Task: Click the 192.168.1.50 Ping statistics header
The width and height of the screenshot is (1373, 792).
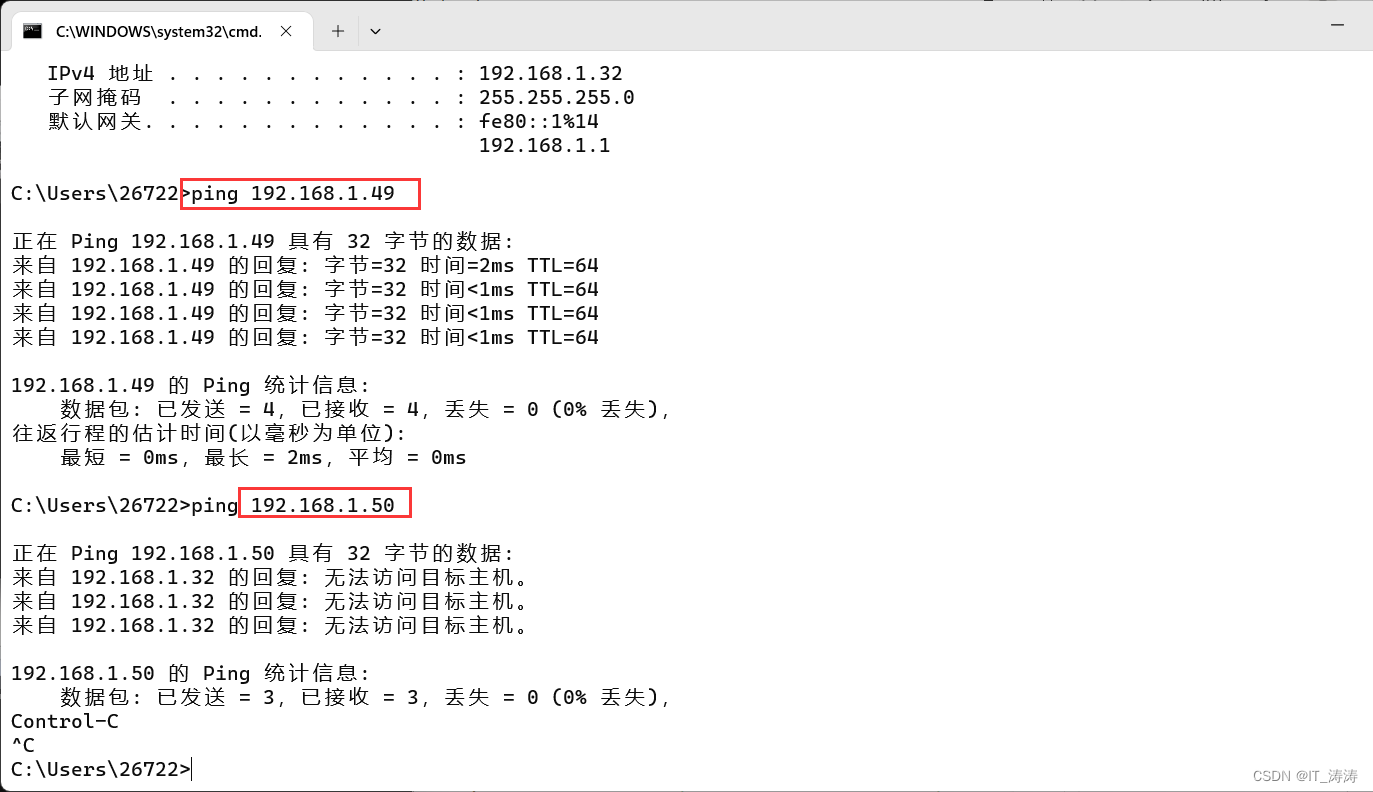Action: click(x=191, y=673)
